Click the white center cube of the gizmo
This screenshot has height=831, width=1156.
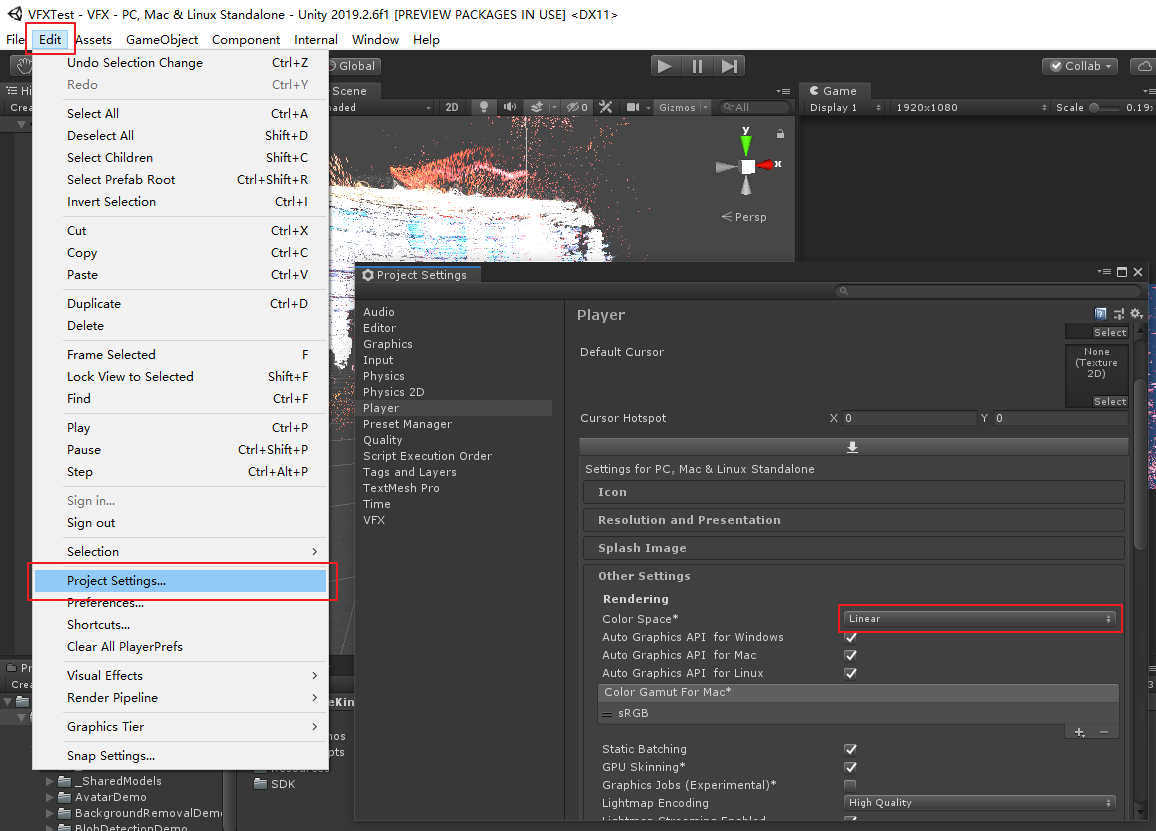point(748,167)
